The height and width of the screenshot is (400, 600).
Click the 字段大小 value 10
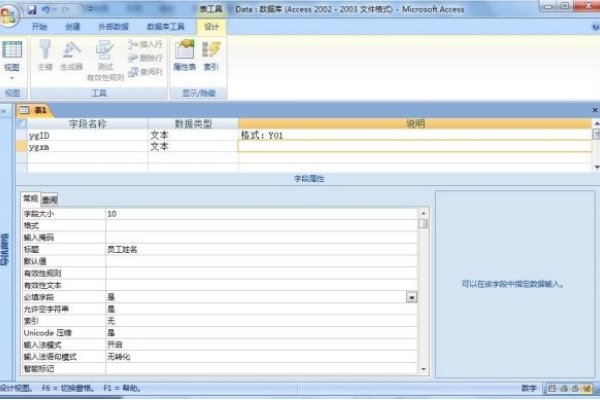(x=261, y=214)
